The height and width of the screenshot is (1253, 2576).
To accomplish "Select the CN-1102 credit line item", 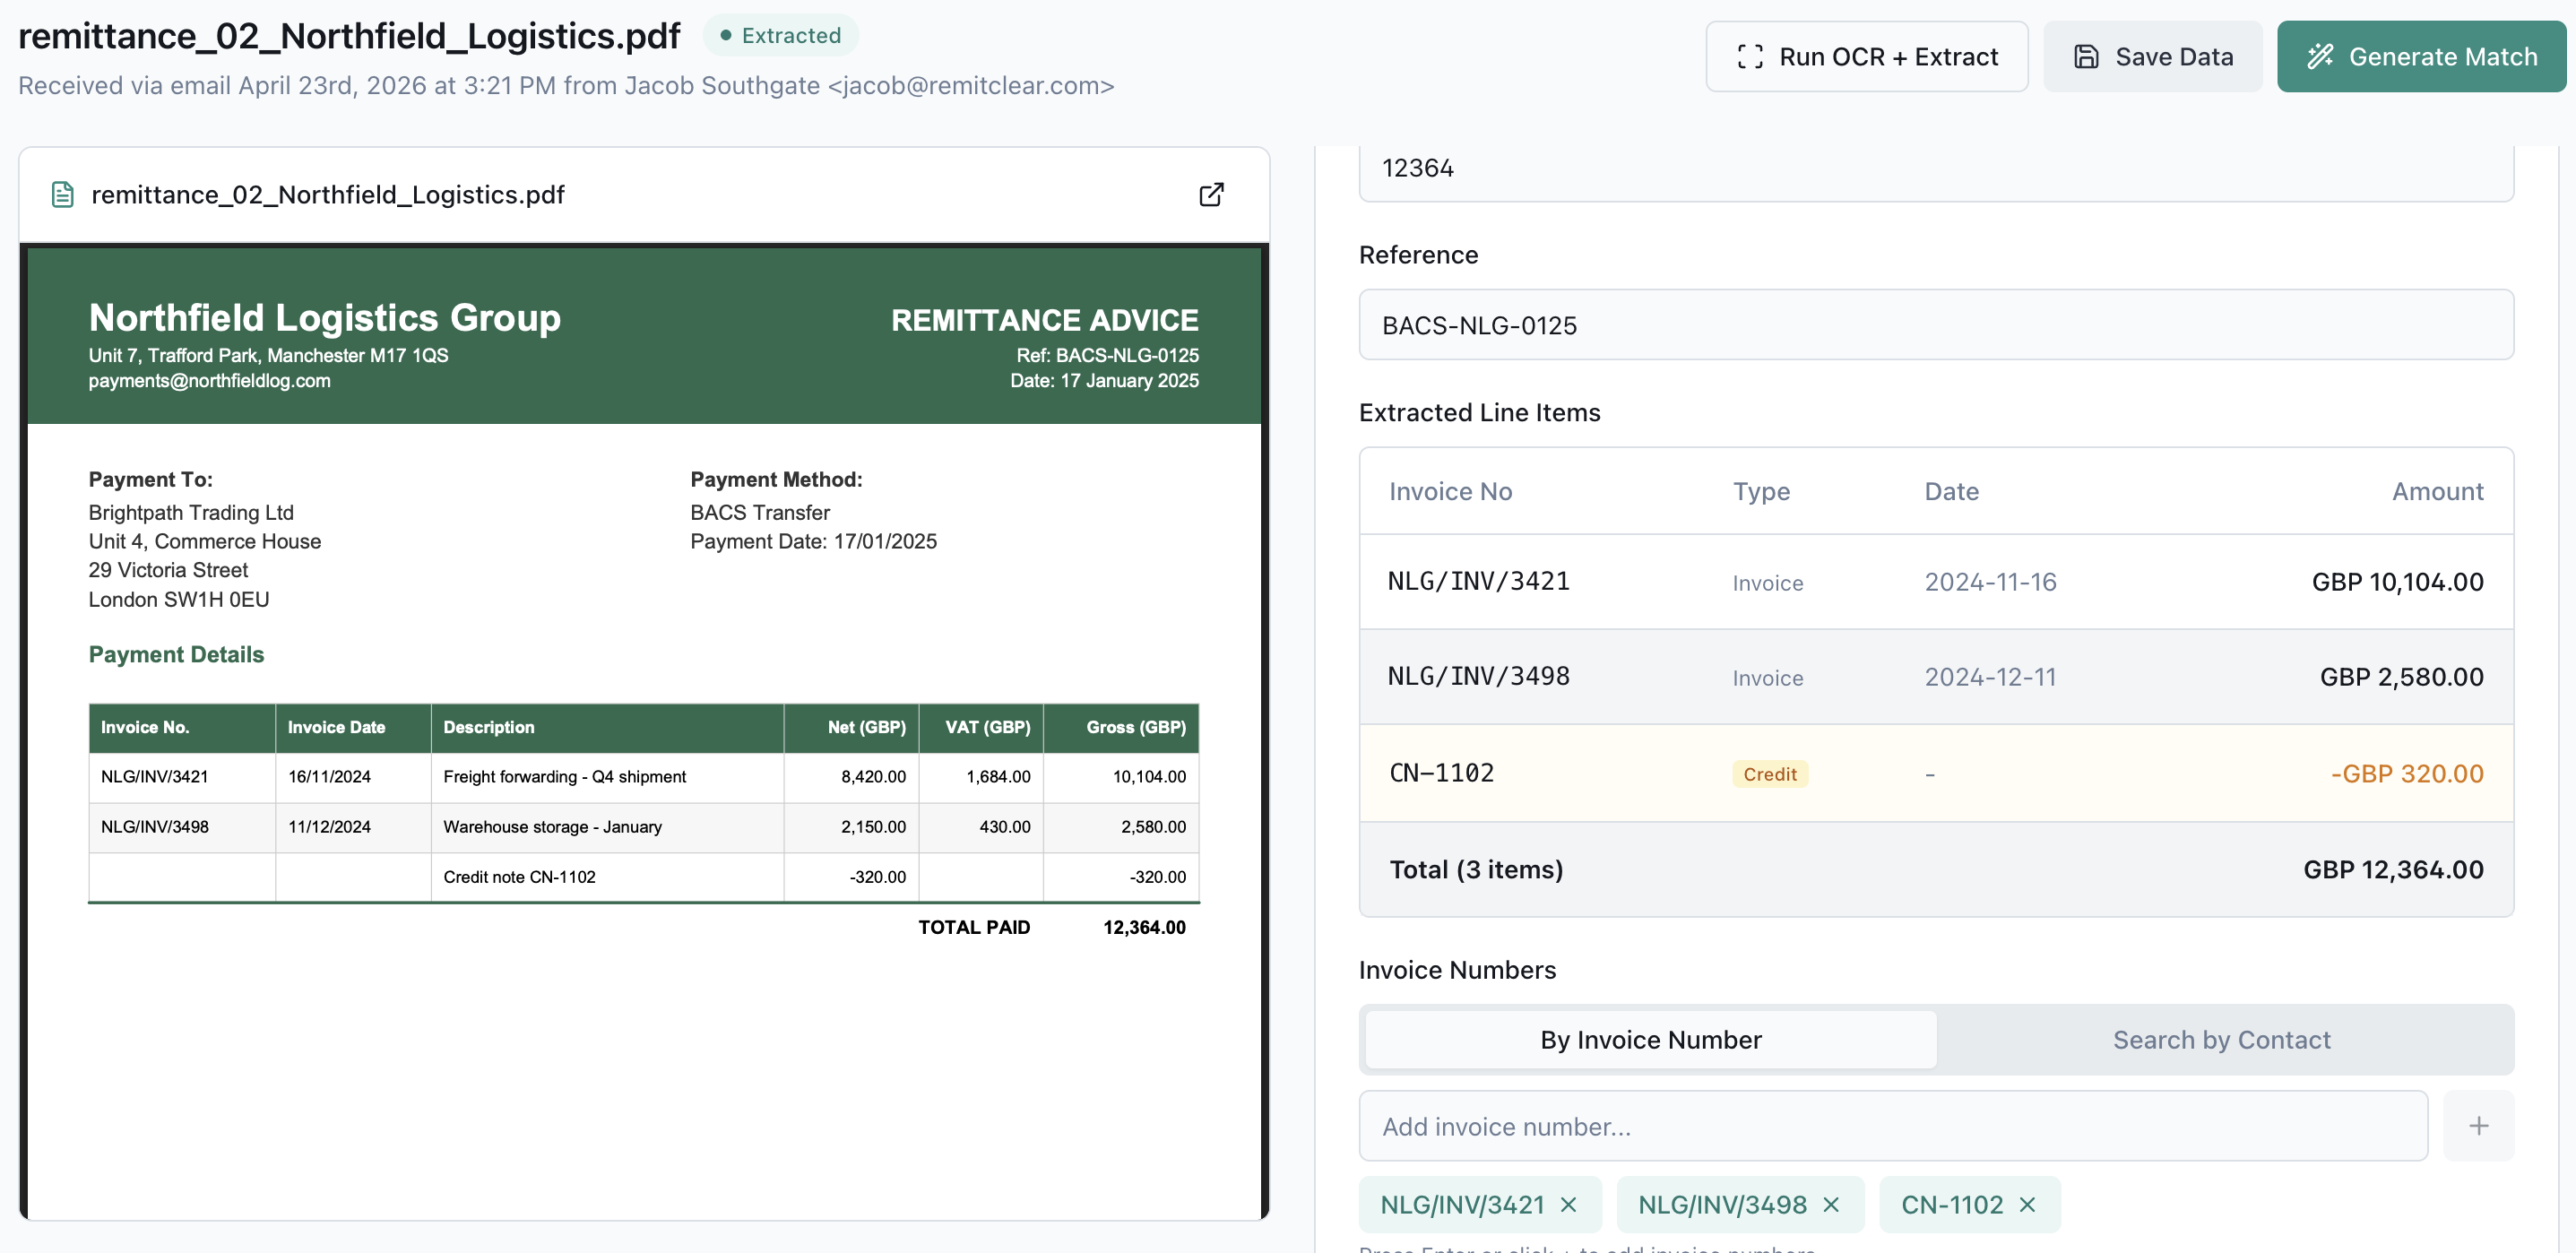I will tap(1935, 773).
